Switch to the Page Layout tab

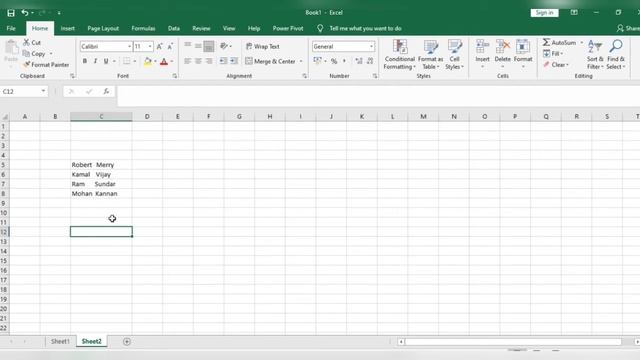[x=103, y=29]
